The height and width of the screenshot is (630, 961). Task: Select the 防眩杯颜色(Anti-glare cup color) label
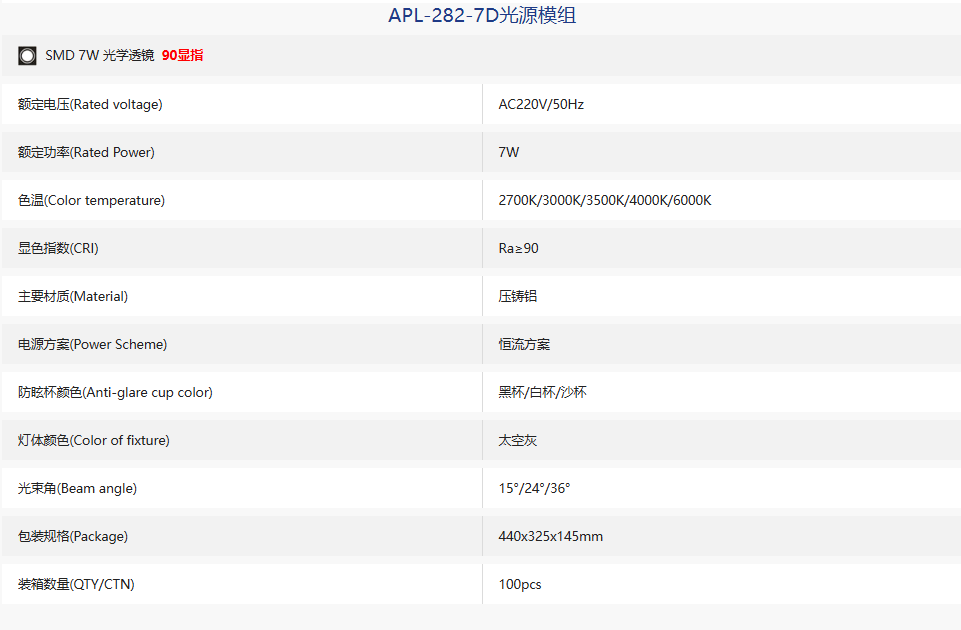point(115,392)
